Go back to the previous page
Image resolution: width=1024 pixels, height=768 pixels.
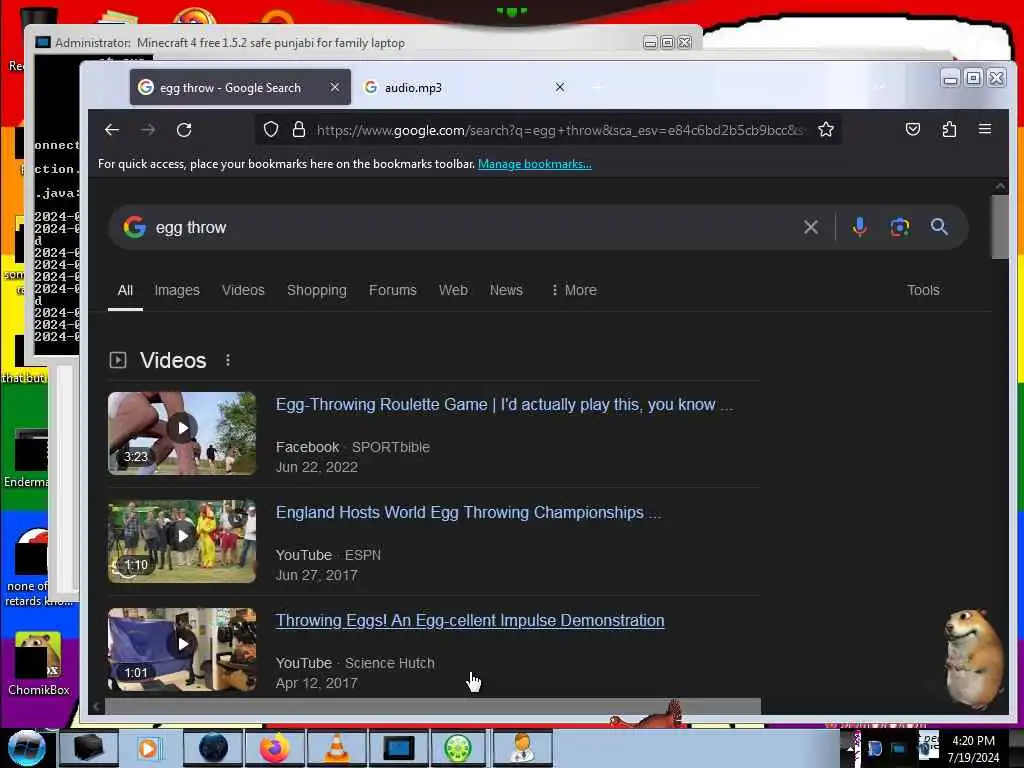coord(112,129)
